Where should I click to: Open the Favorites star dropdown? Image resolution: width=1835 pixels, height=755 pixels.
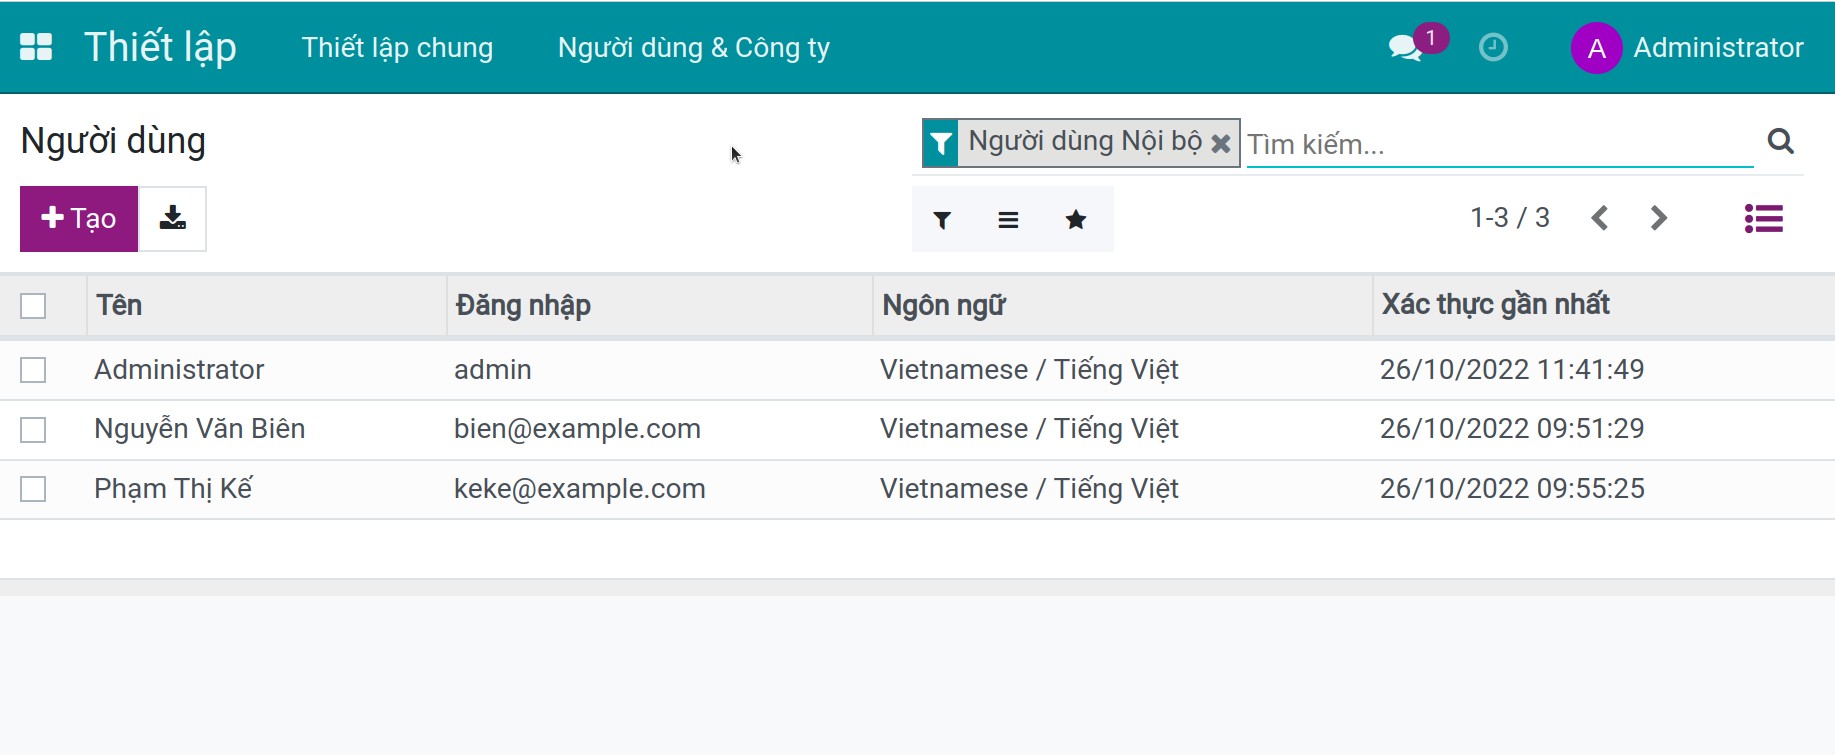click(1076, 220)
